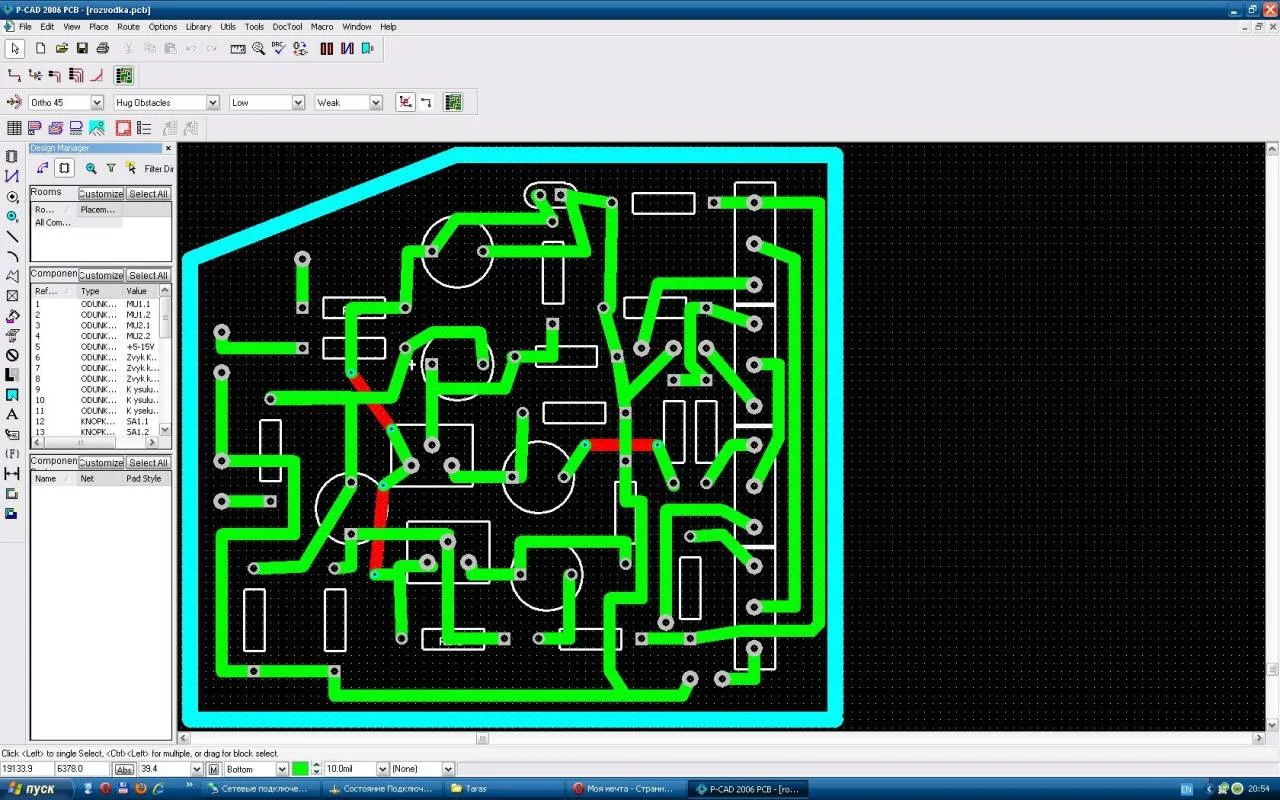Toggle the component view button in Design Manager
Screen dimensions: 1280x800
(63, 168)
